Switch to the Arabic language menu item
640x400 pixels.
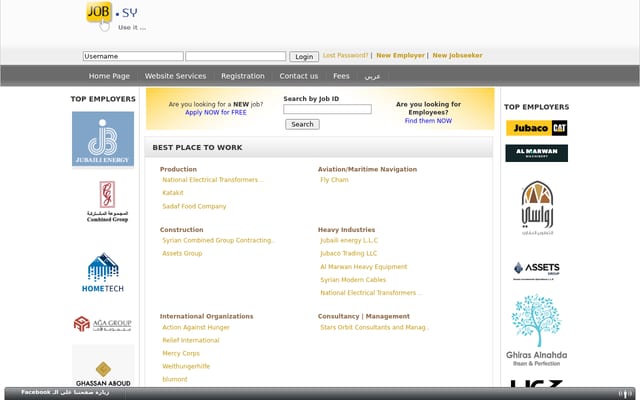[x=372, y=76]
